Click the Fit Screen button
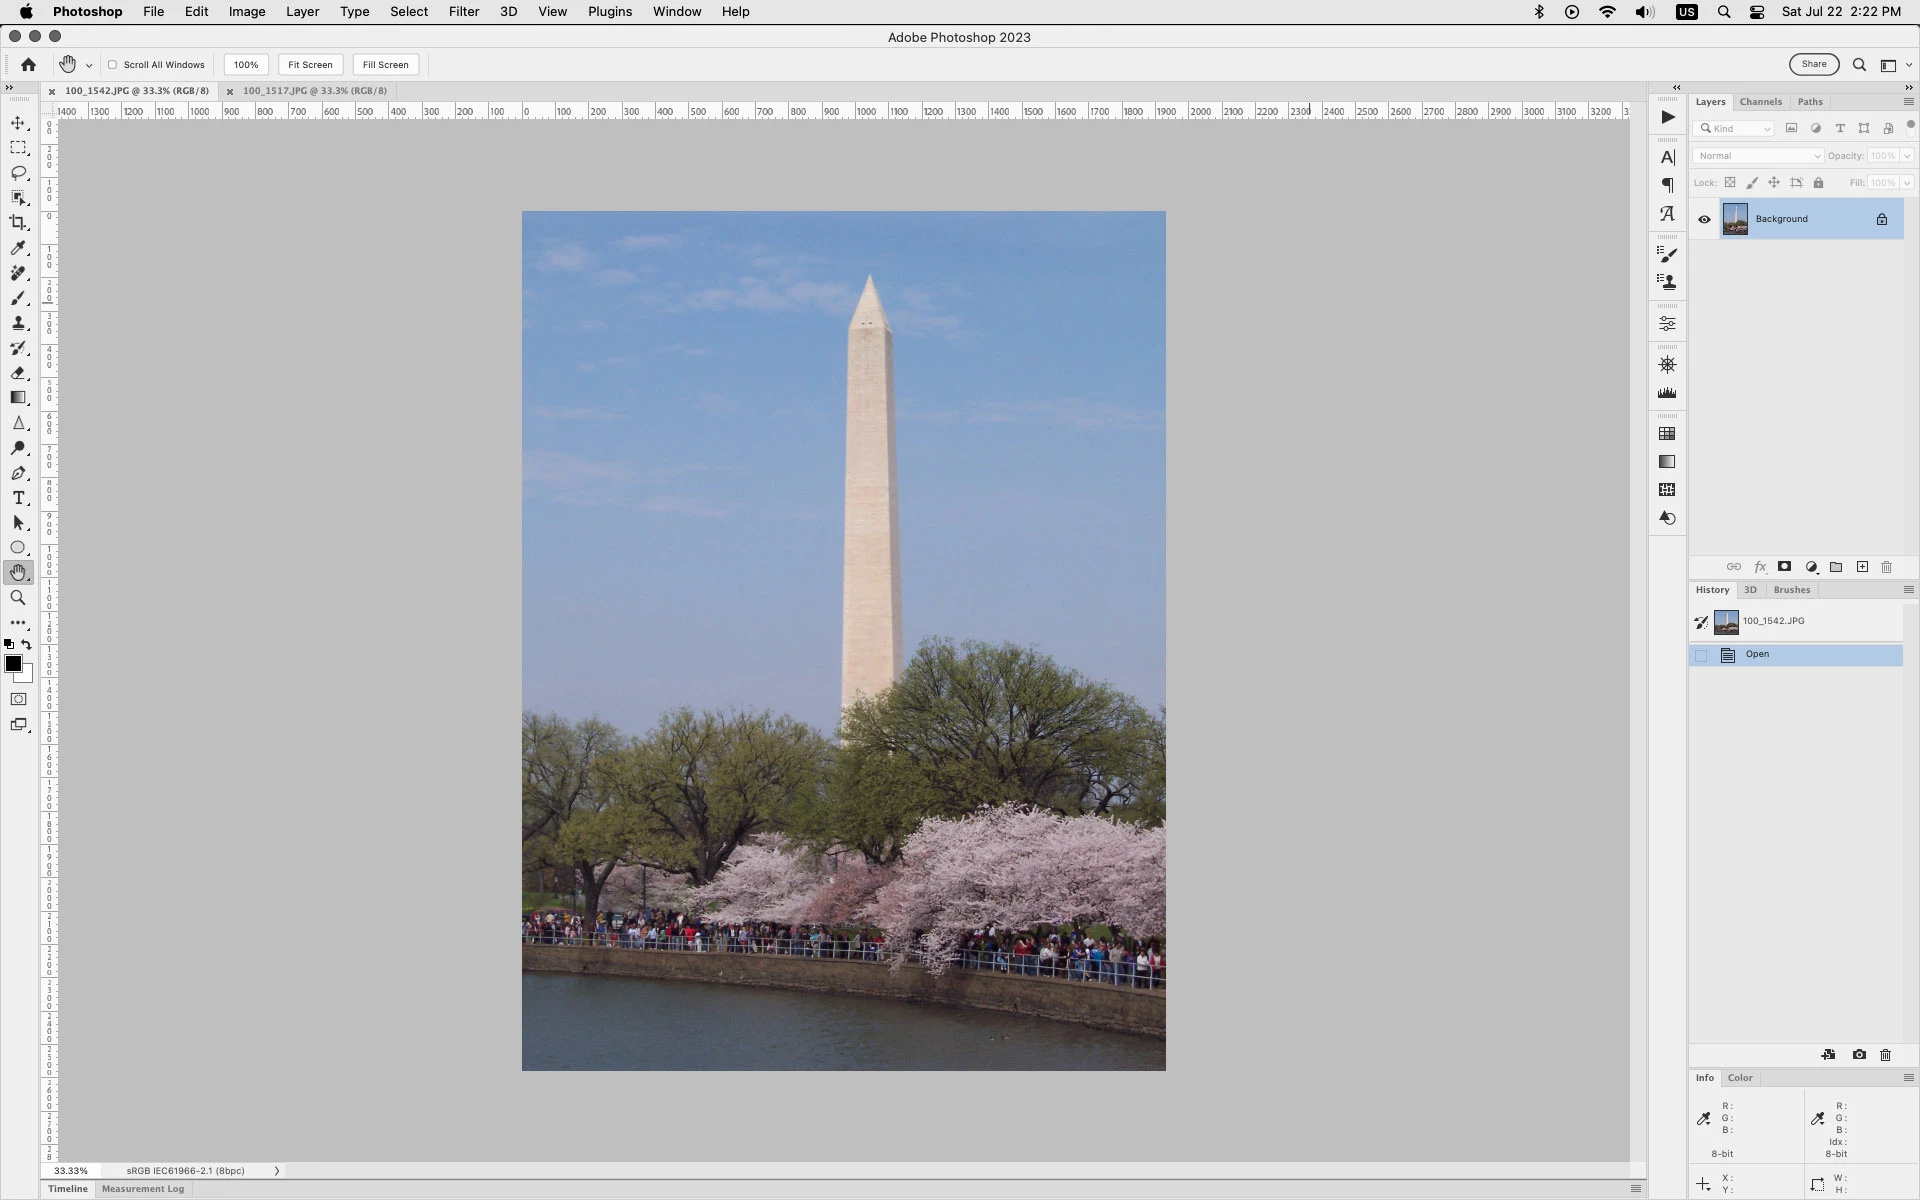1920x1200 pixels. coord(310,65)
